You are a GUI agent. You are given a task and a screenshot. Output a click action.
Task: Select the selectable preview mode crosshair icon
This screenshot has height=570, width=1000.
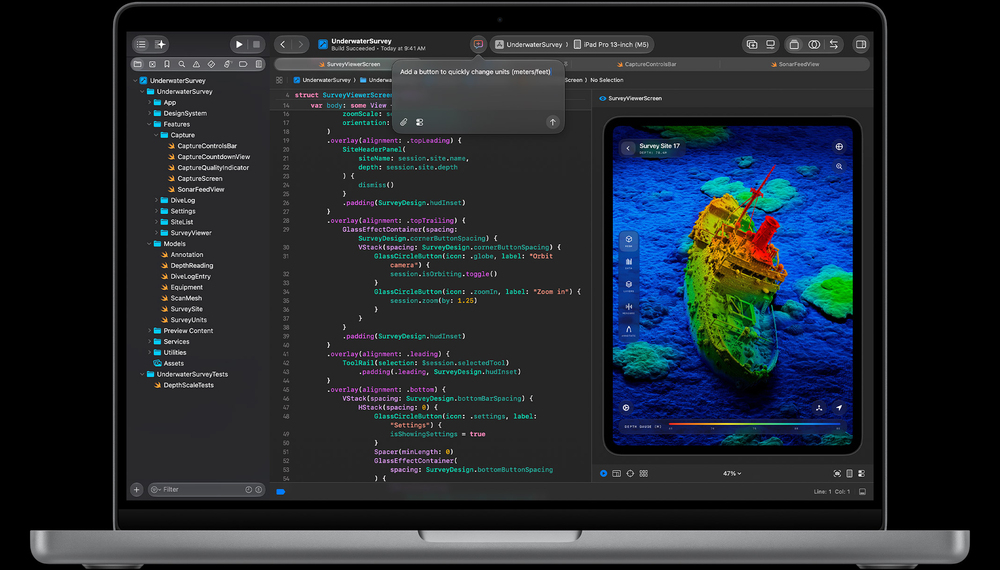click(x=630, y=474)
